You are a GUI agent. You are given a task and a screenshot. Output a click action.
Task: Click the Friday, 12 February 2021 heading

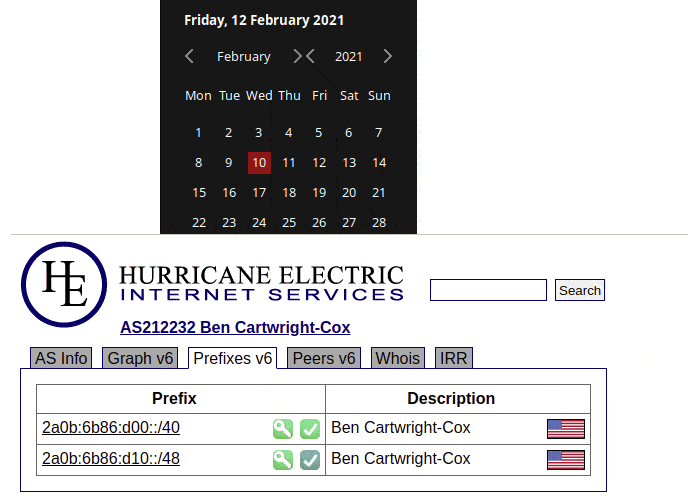tap(264, 20)
